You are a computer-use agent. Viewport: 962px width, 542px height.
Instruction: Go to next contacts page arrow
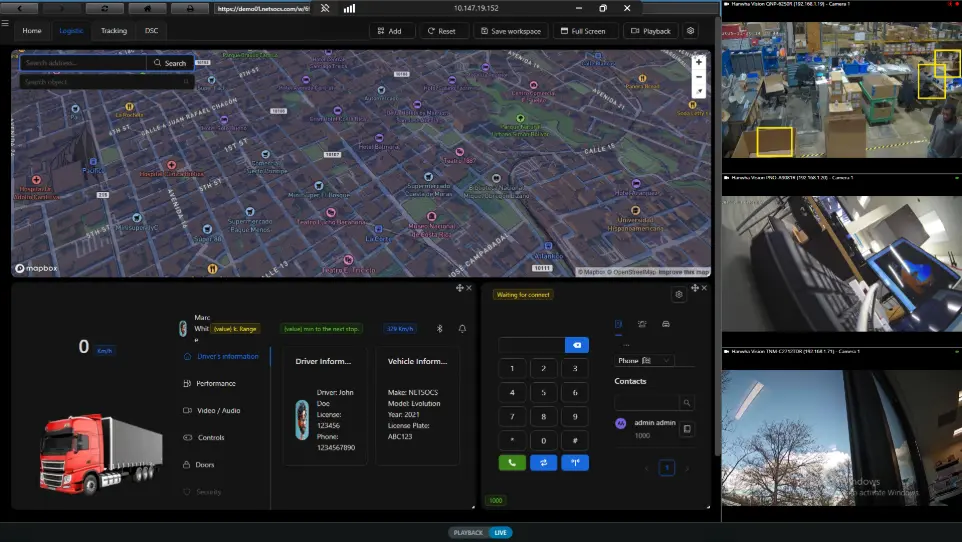[x=687, y=468]
